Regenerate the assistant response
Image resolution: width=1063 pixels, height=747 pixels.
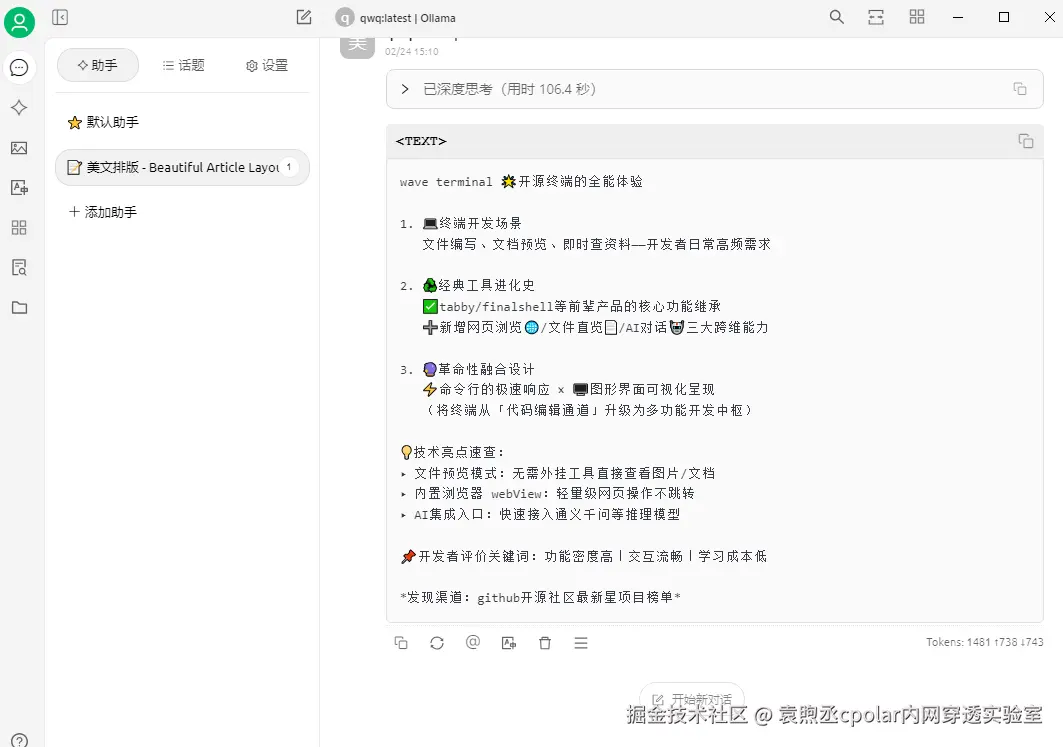tap(437, 643)
